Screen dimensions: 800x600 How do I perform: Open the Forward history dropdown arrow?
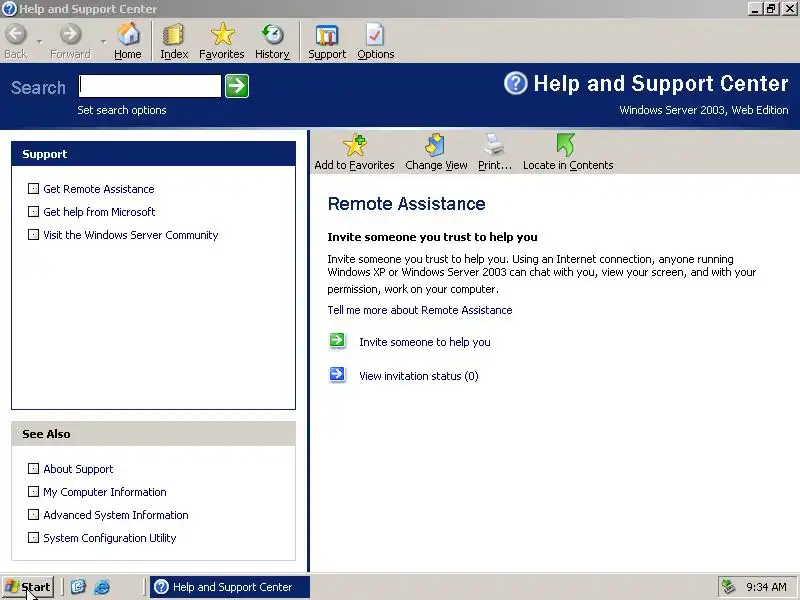[103, 41]
